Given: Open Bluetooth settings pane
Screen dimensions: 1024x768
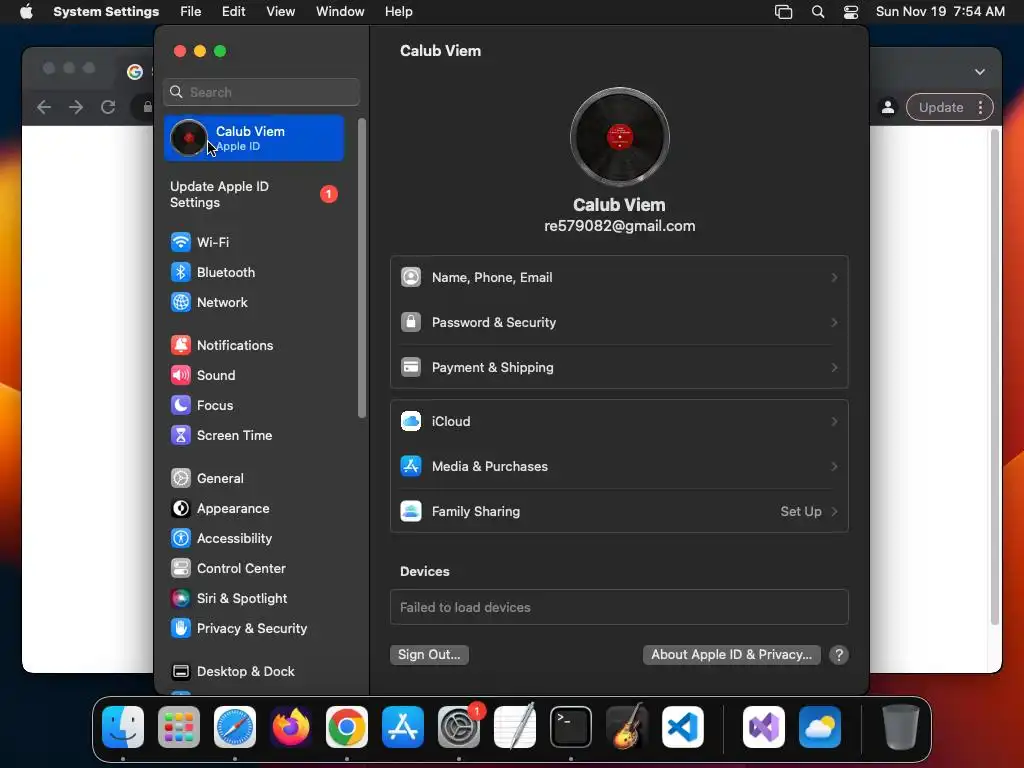Looking at the screenshot, I should click(255, 272).
